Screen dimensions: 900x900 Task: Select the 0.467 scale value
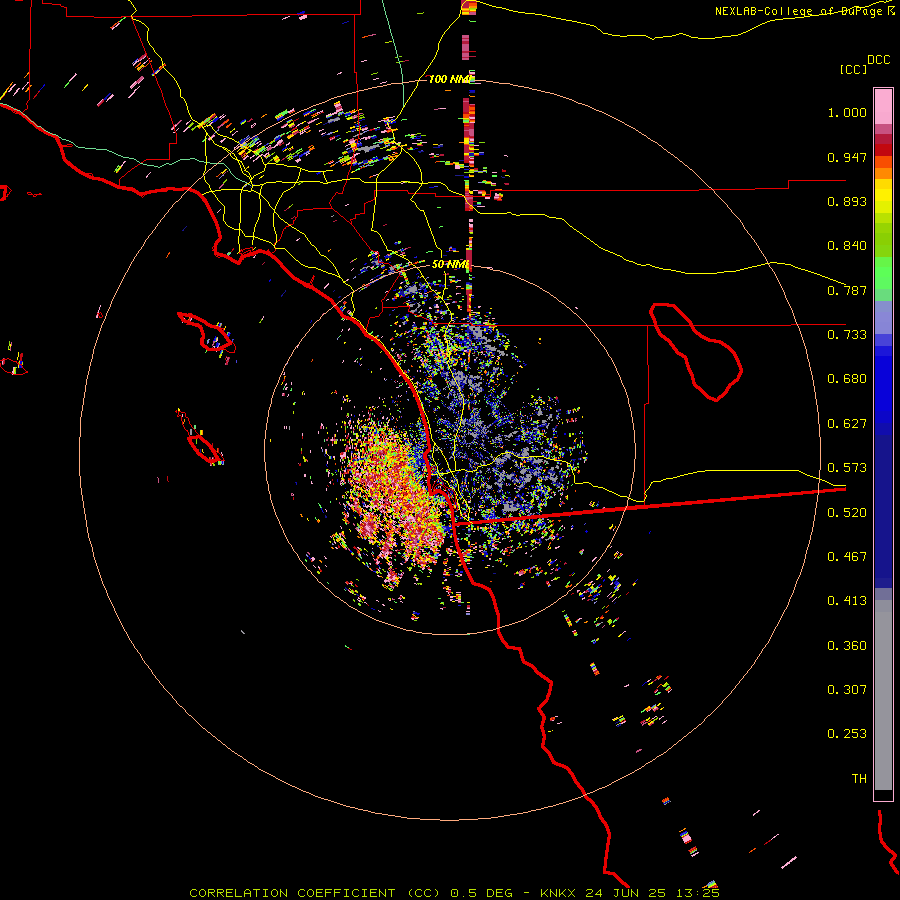(847, 557)
